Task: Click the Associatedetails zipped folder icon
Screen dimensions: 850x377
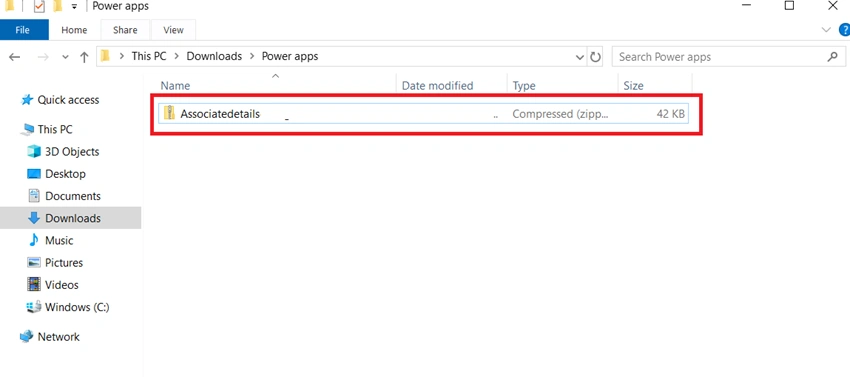Action: 169,113
